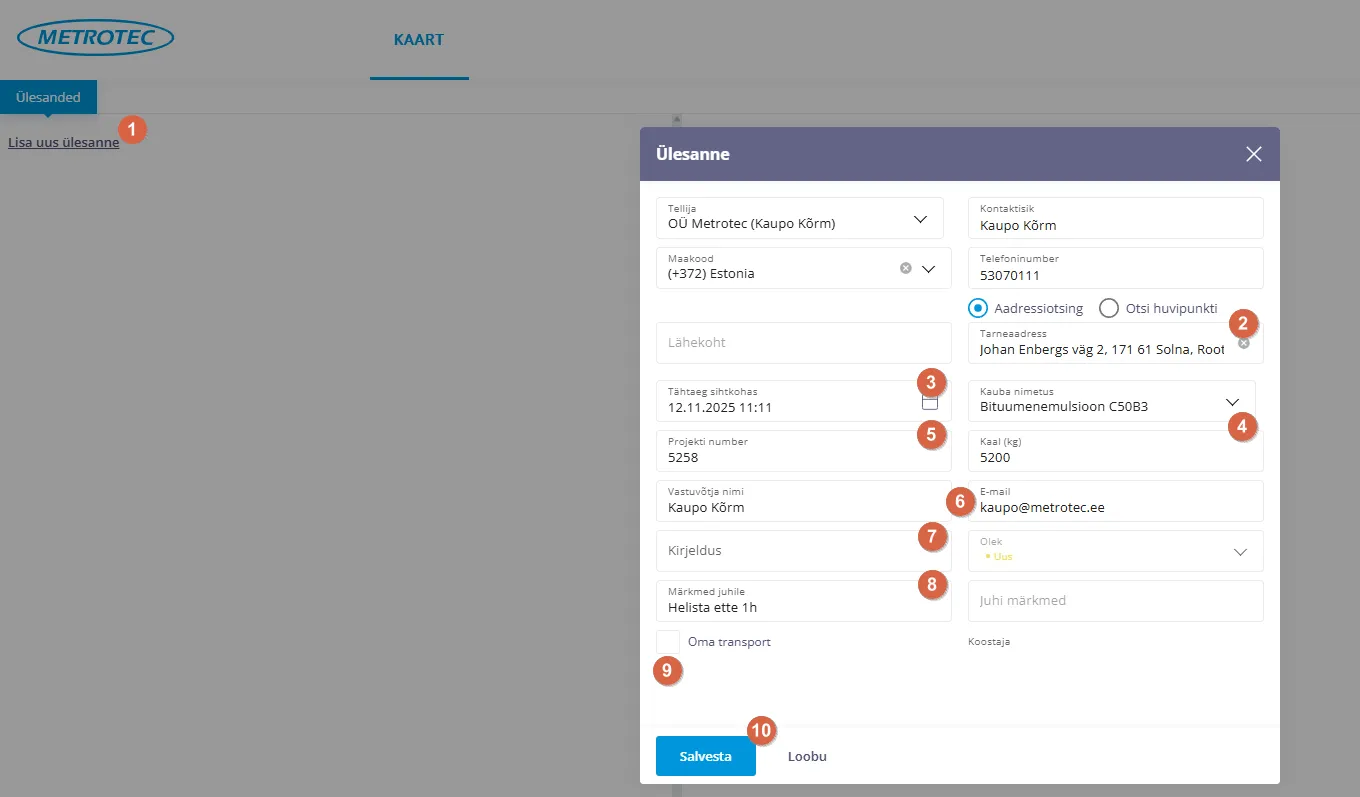Open the Olek status dropdown
The image size is (1360, 797).
point(1240,551)
